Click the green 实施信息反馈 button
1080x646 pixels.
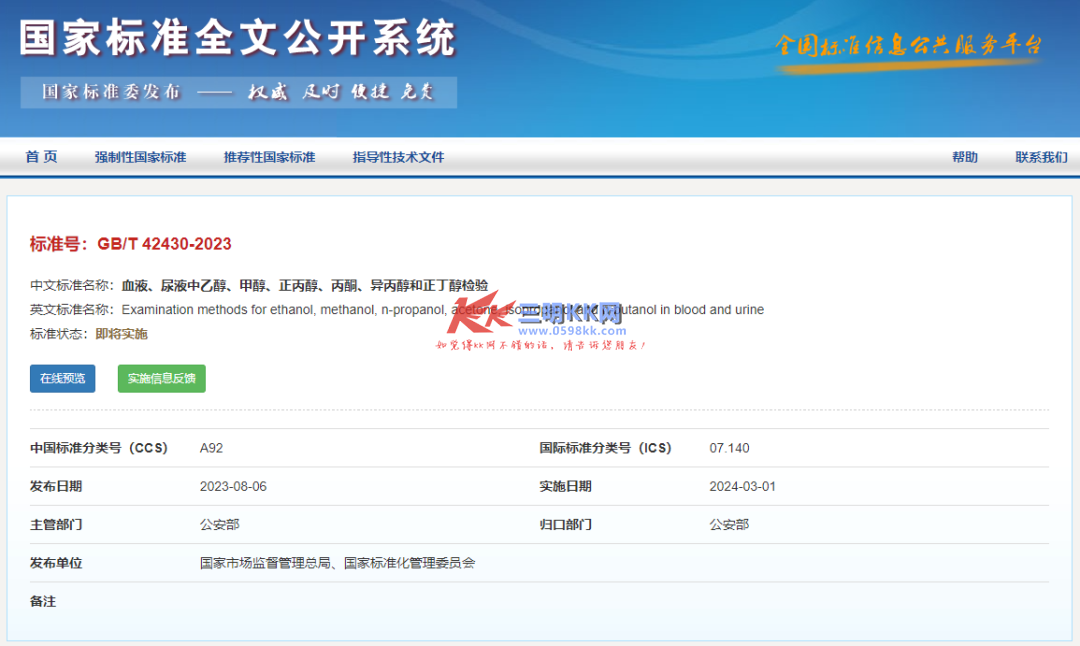[161, 378]
